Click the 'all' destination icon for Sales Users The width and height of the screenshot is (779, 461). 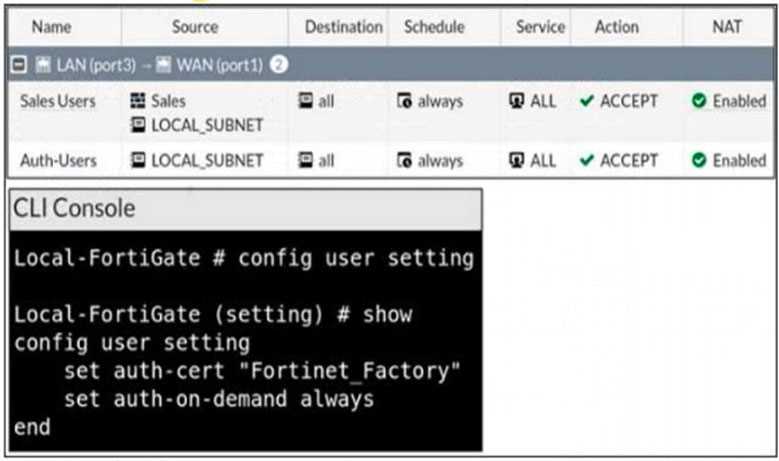[306, 101]
